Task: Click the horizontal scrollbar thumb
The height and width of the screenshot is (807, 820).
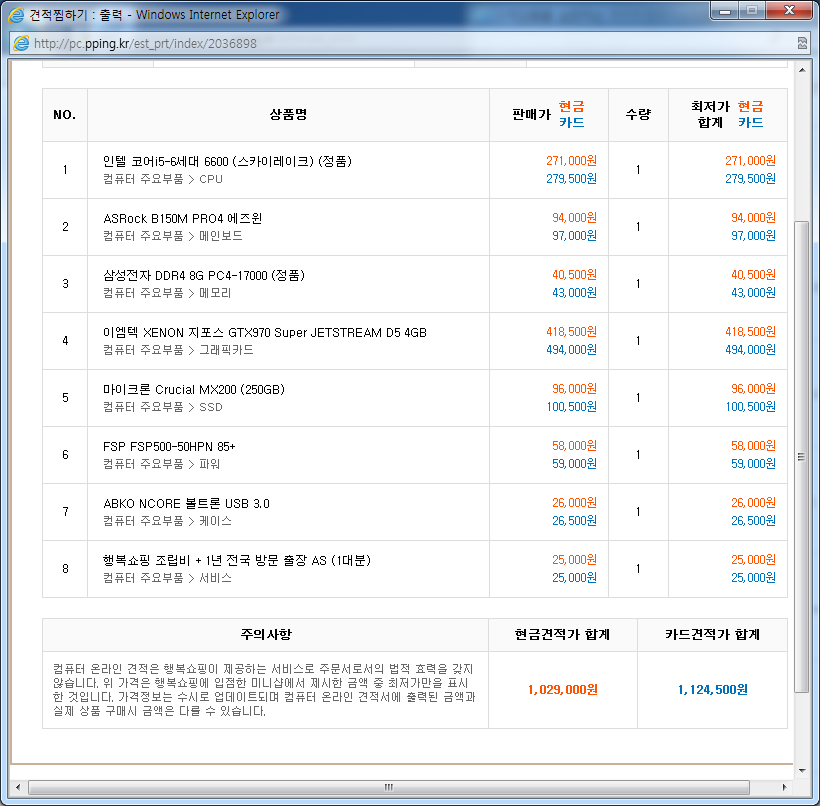Action: (389, 787)
